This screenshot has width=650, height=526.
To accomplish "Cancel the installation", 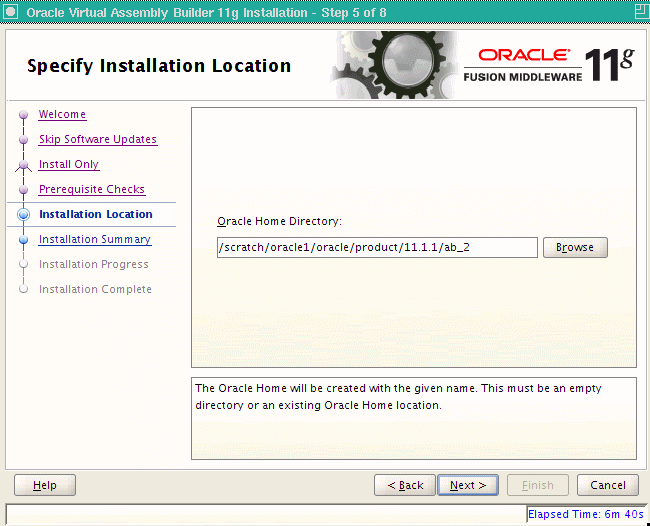I will (x=608, y=485).
